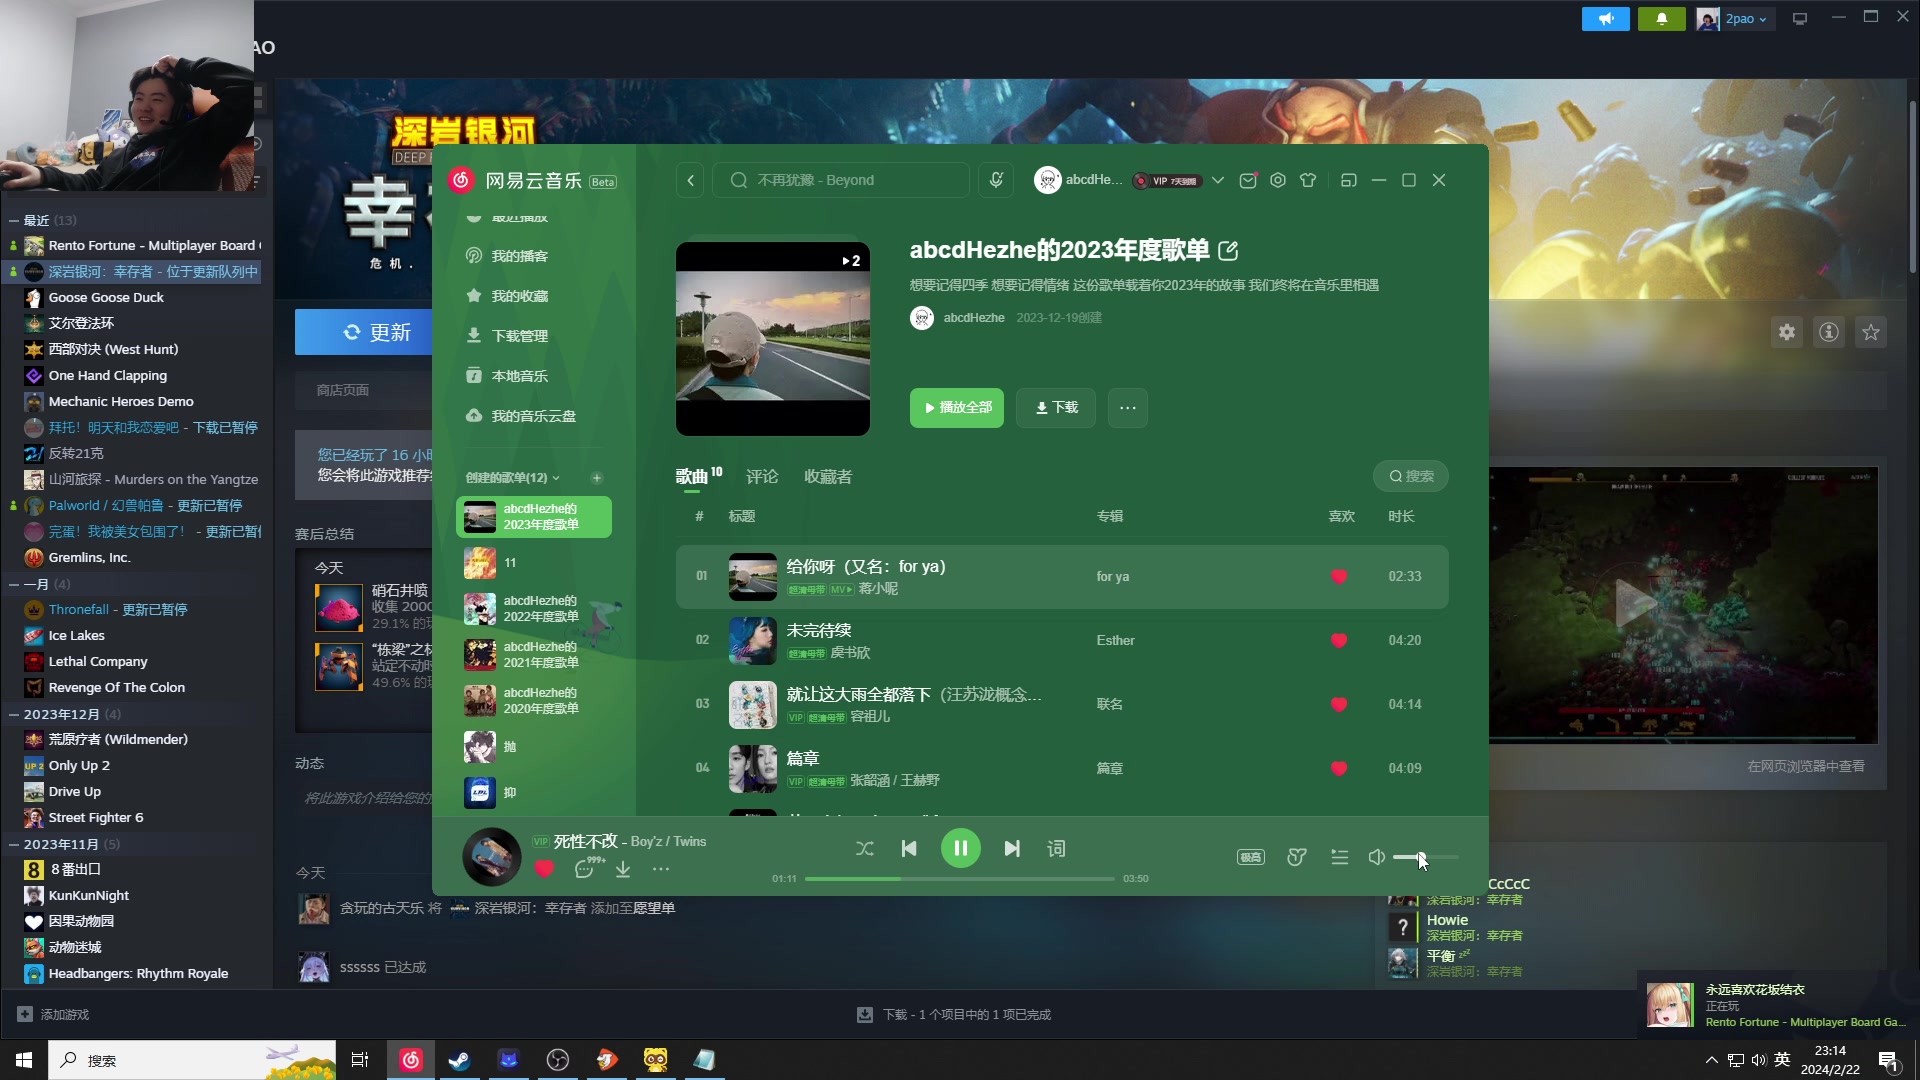Open the playlist more options ellipsis
This screenshot has width=1920, height=1080.
point(1128,408)
